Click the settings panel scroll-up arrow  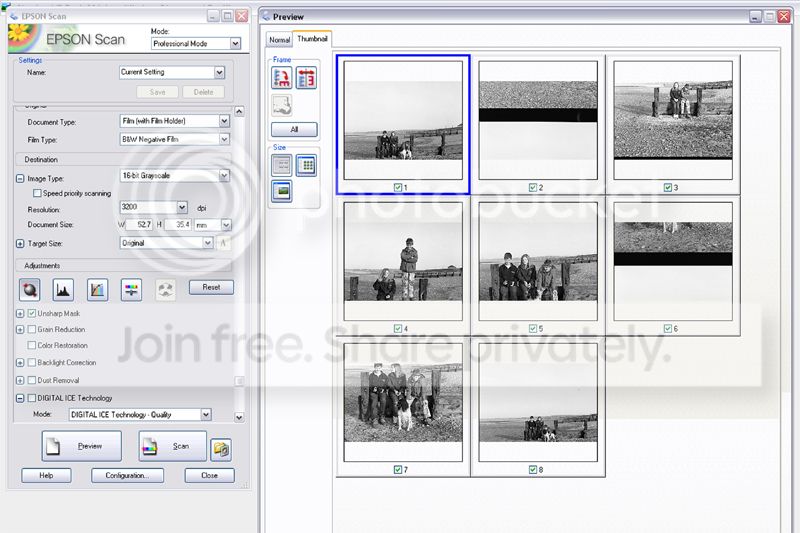tap(239, 111)
